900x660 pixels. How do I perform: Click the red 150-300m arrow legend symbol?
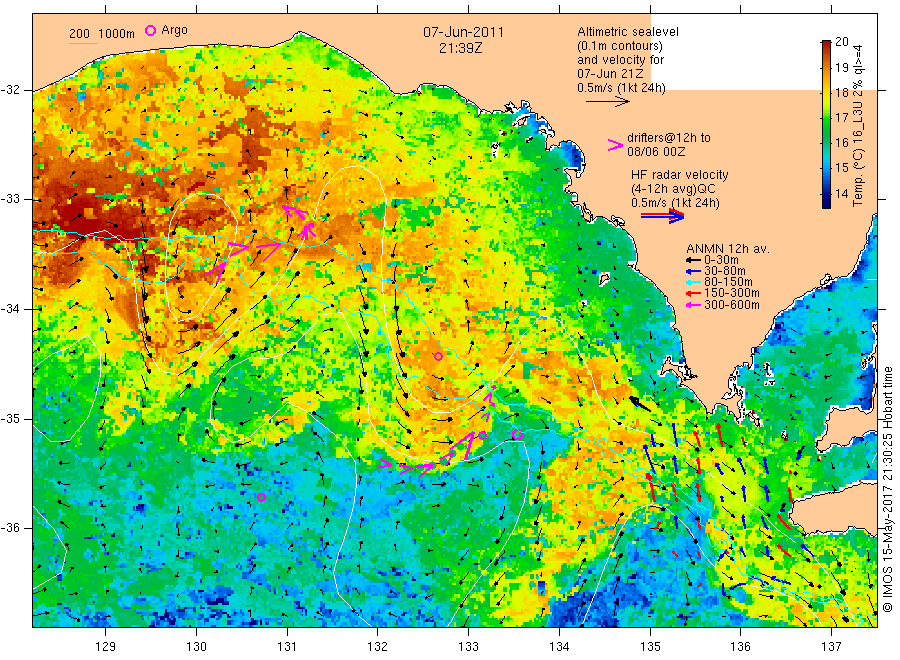[x=693, y=294]
